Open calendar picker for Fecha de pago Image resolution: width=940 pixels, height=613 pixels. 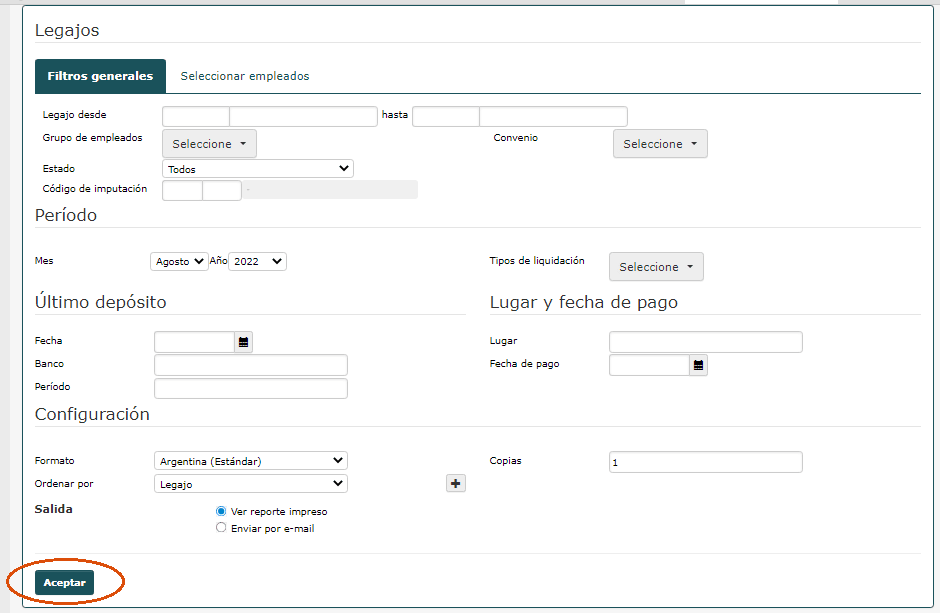(x=698, y=365)
